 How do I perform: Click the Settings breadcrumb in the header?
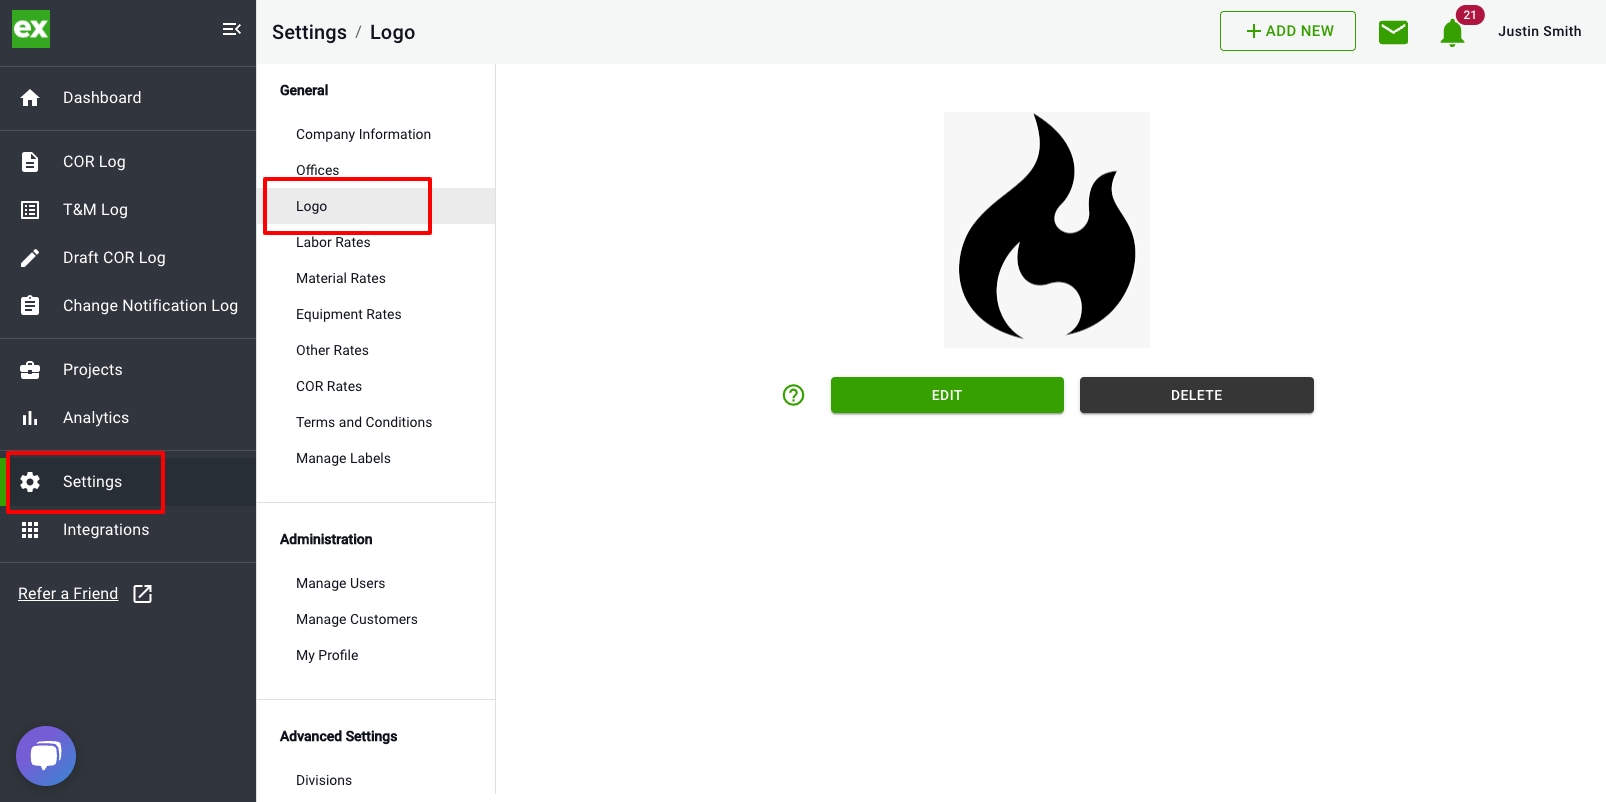pyautogui.click(x=309, y=32)
